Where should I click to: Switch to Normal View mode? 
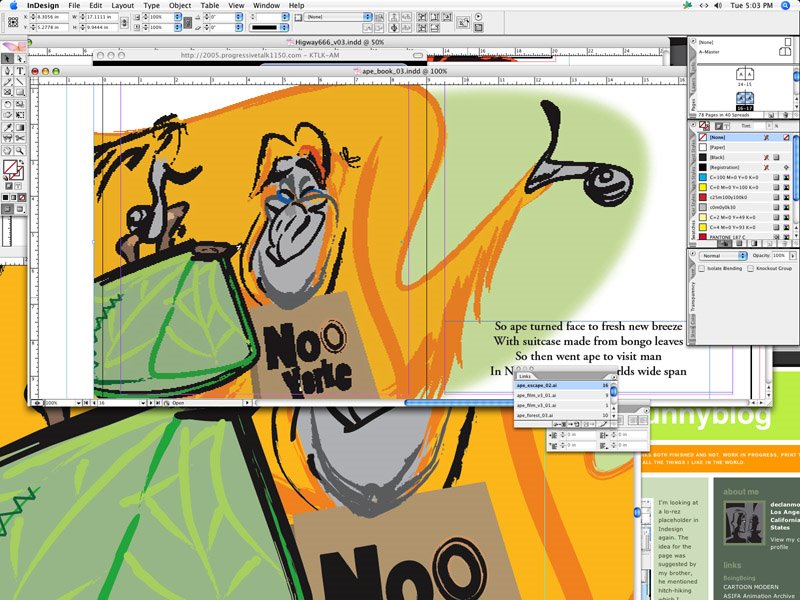[7, 209]
